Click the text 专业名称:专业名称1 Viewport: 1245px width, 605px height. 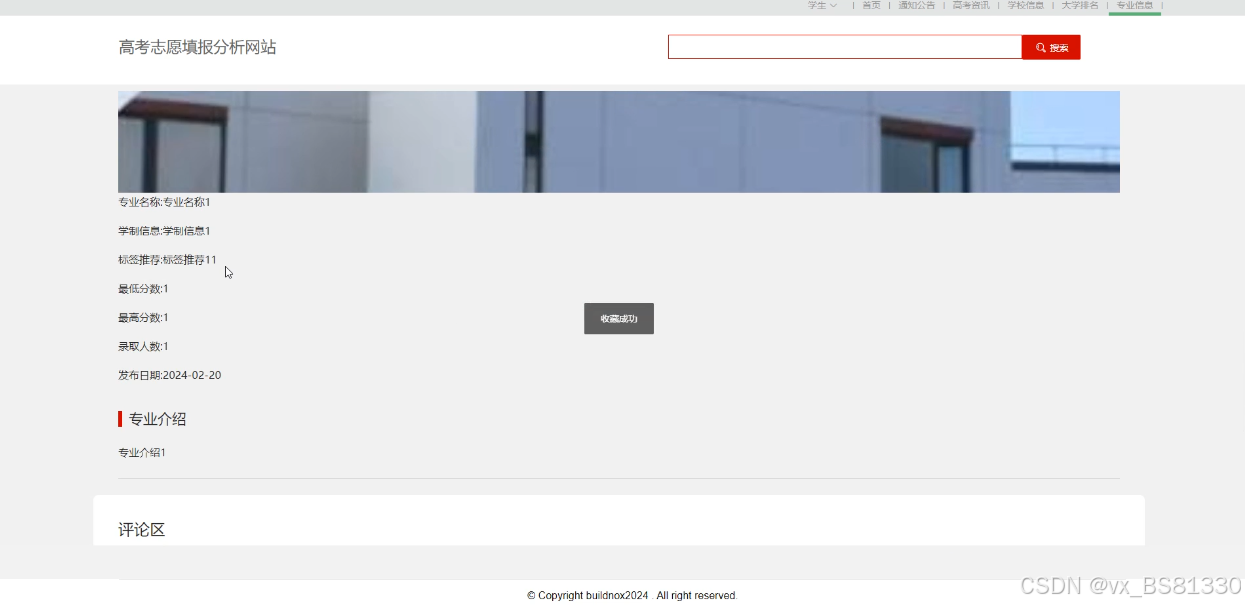point(164,202)
